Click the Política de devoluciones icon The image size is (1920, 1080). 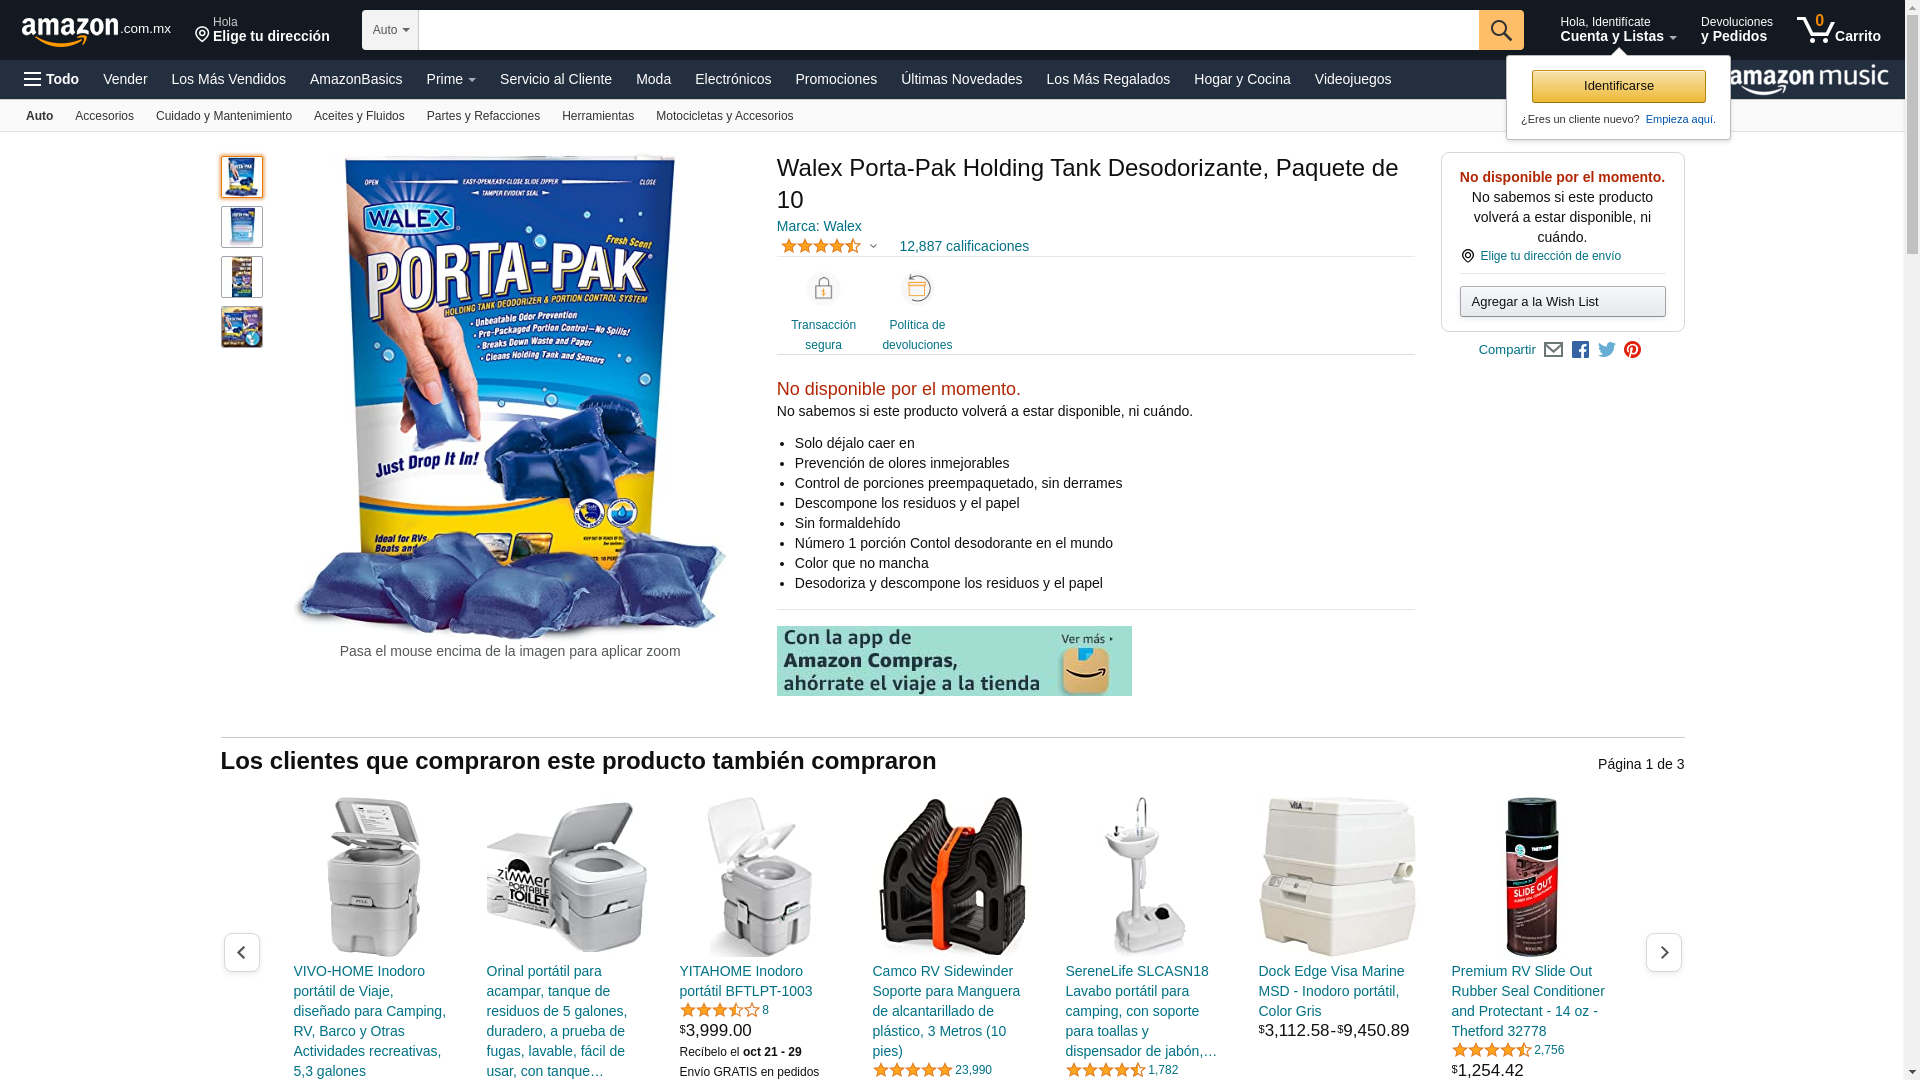coord(917,289)
